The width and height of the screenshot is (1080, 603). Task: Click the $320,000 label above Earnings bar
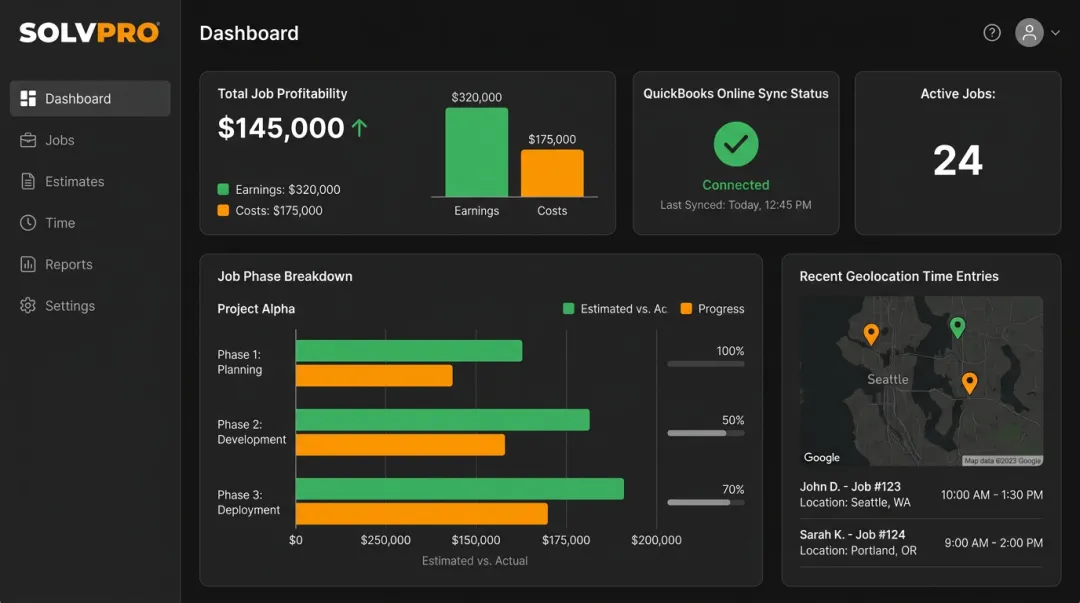477,97
